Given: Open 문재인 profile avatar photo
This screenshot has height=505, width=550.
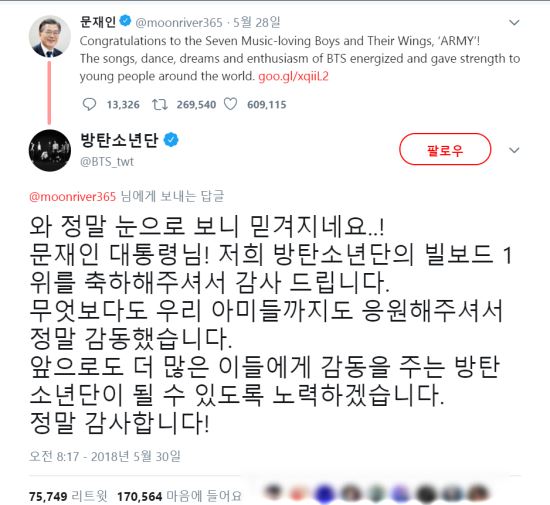Looking at the screenshot, I should point(49,36).
